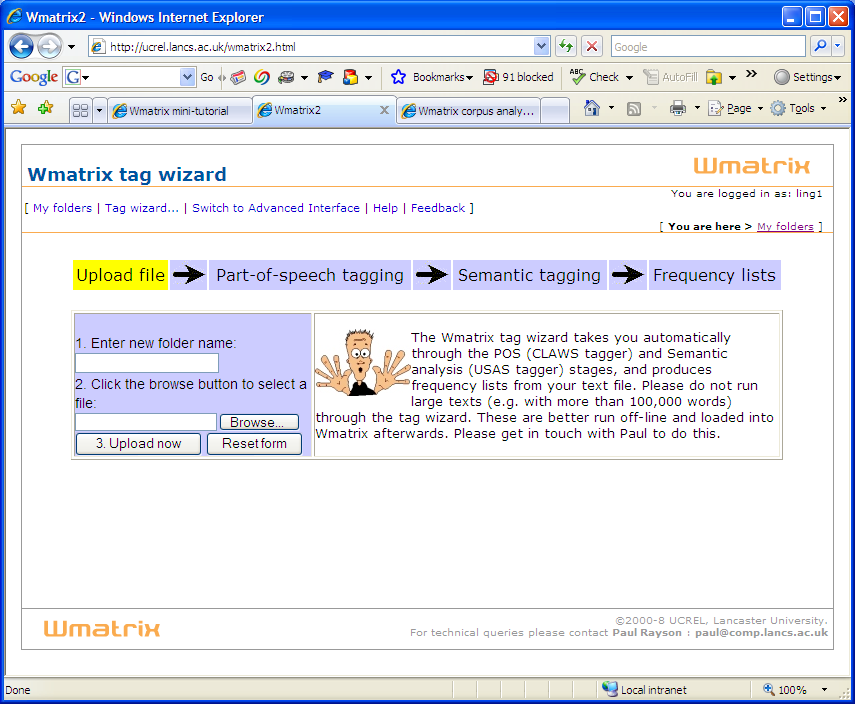Open the zoom level dropdown in status bar
855x704 pixels.
[x=825, y=690]
